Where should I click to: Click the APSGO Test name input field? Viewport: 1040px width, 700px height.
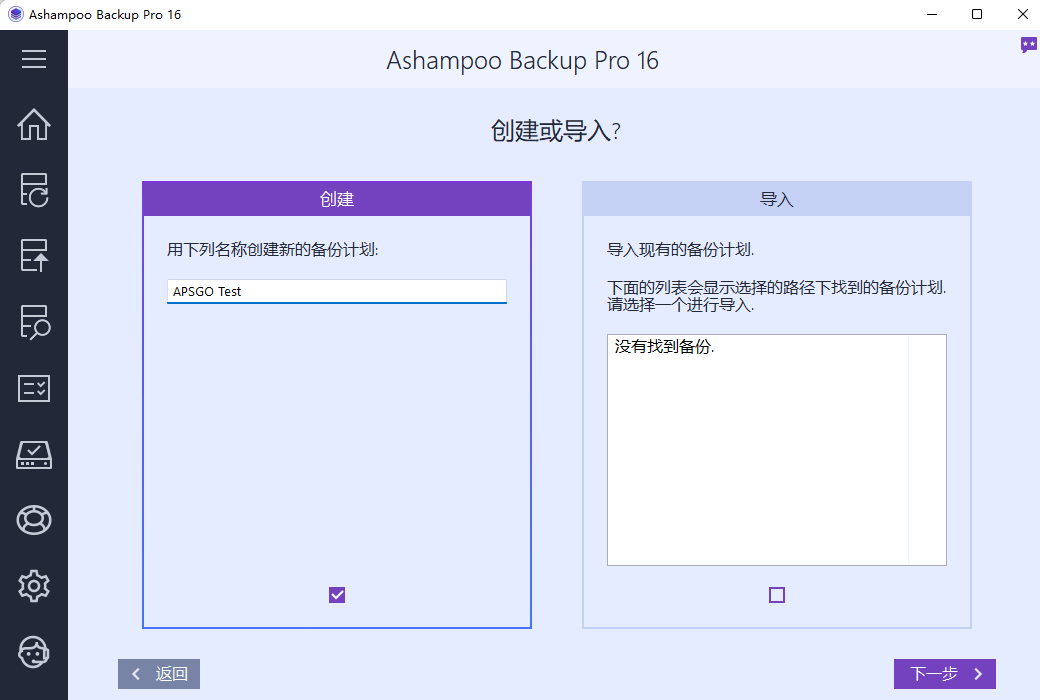pyautogui.click(x=337, y=291)
